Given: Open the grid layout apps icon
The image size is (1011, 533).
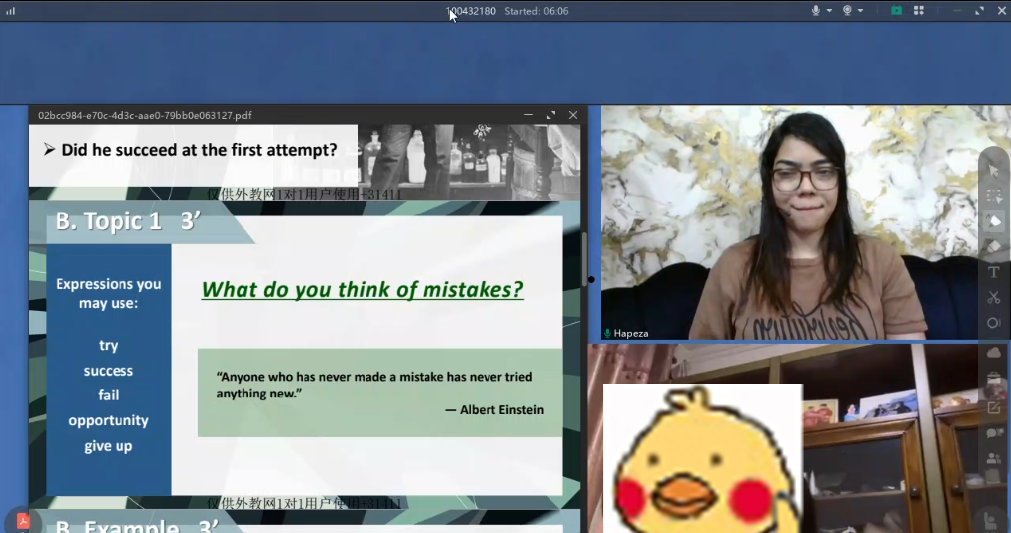Looking at the screenshot, I should point(919,10).
